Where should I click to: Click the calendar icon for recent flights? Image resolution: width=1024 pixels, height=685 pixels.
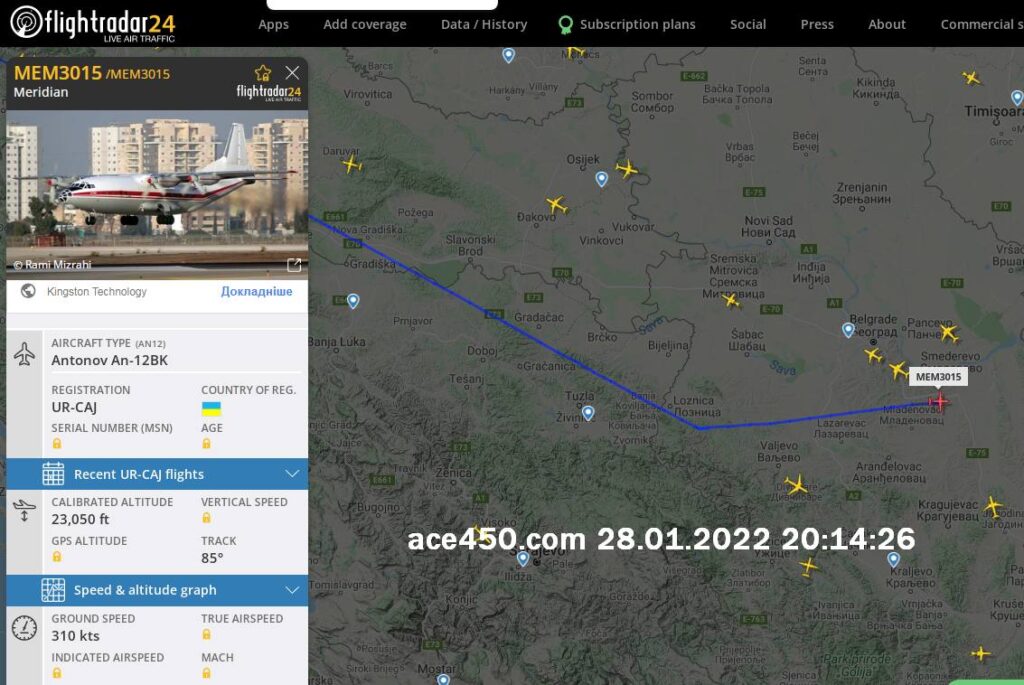[53, 474]
